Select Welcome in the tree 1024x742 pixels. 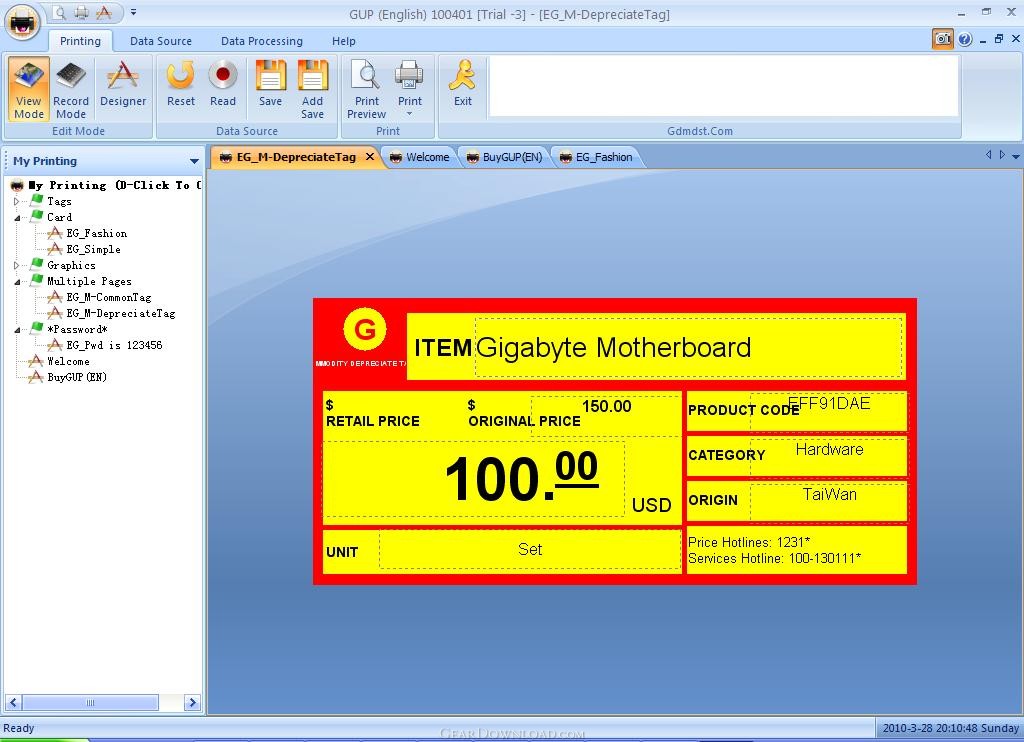(68, 361)
